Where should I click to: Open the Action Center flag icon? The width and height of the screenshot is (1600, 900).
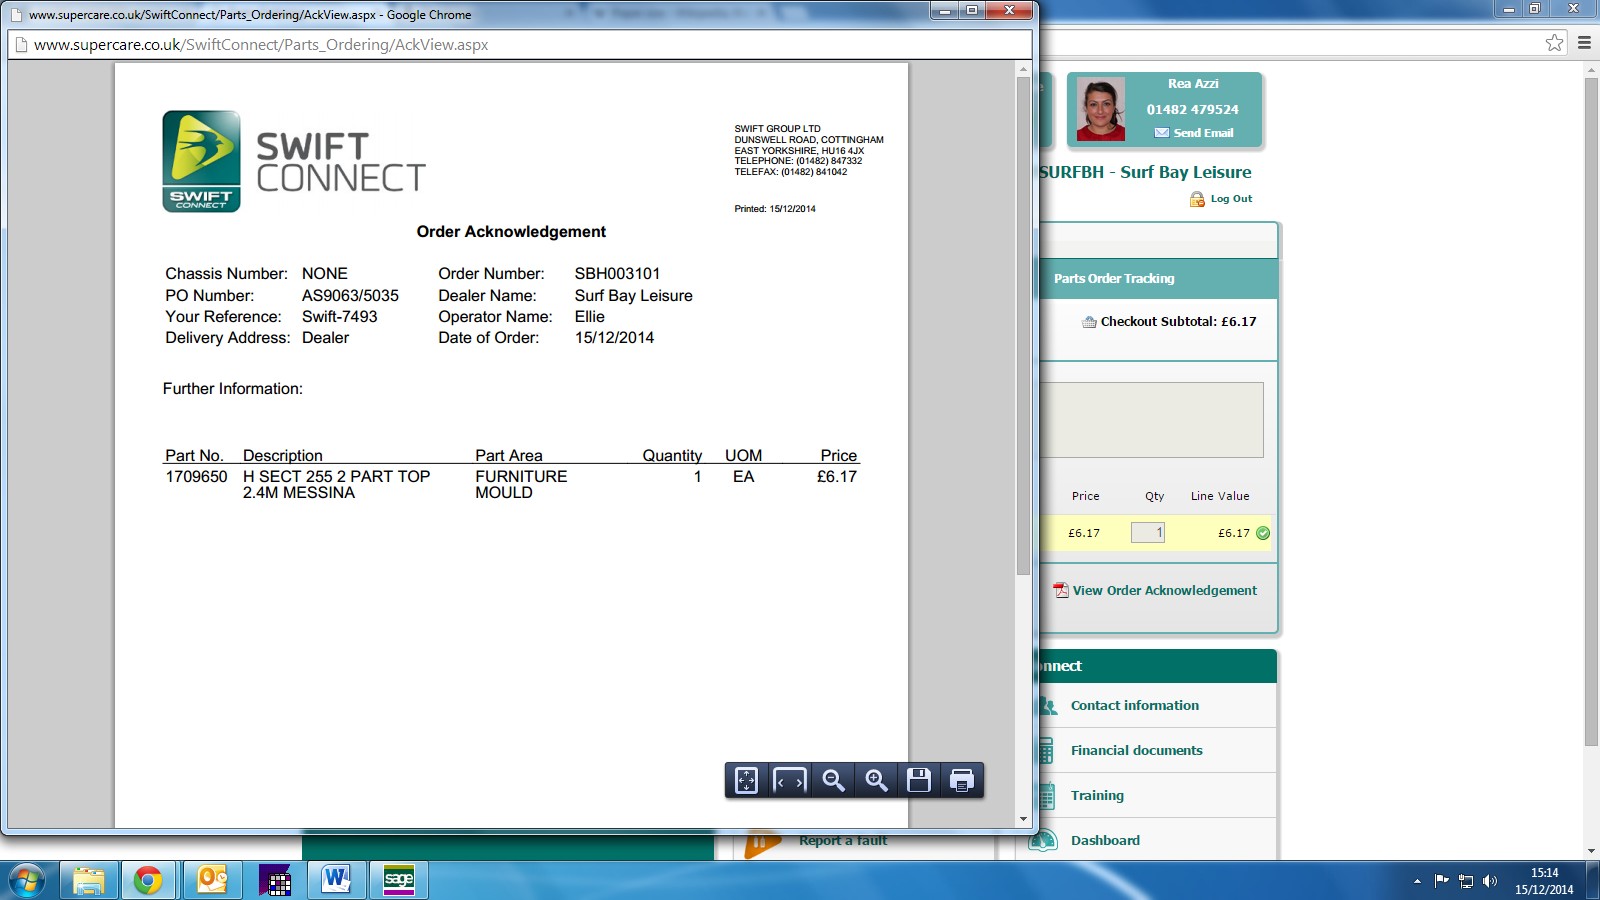tap(1441, 881)
